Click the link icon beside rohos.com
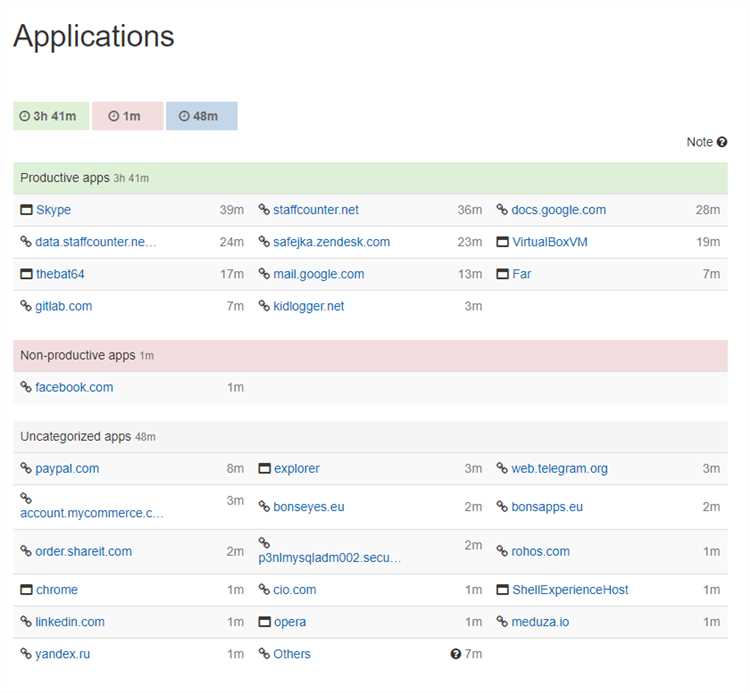This screenshot has height=693, width=750. [x=502, y=551]
